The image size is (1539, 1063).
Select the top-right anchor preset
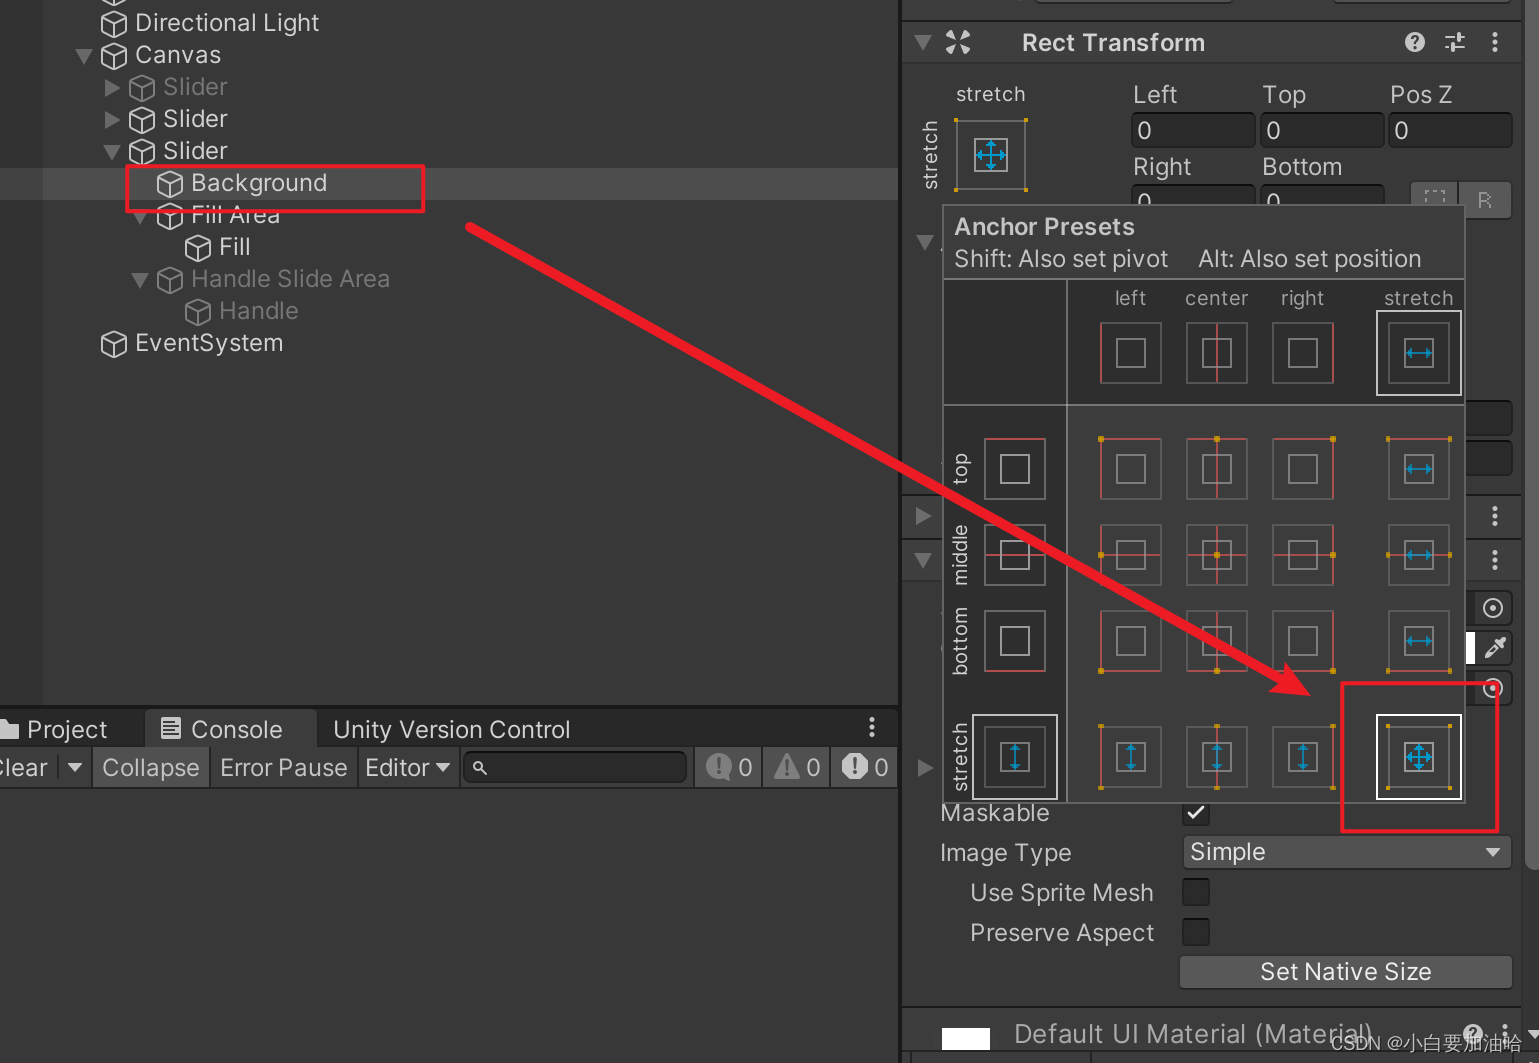coord(1303,469)
